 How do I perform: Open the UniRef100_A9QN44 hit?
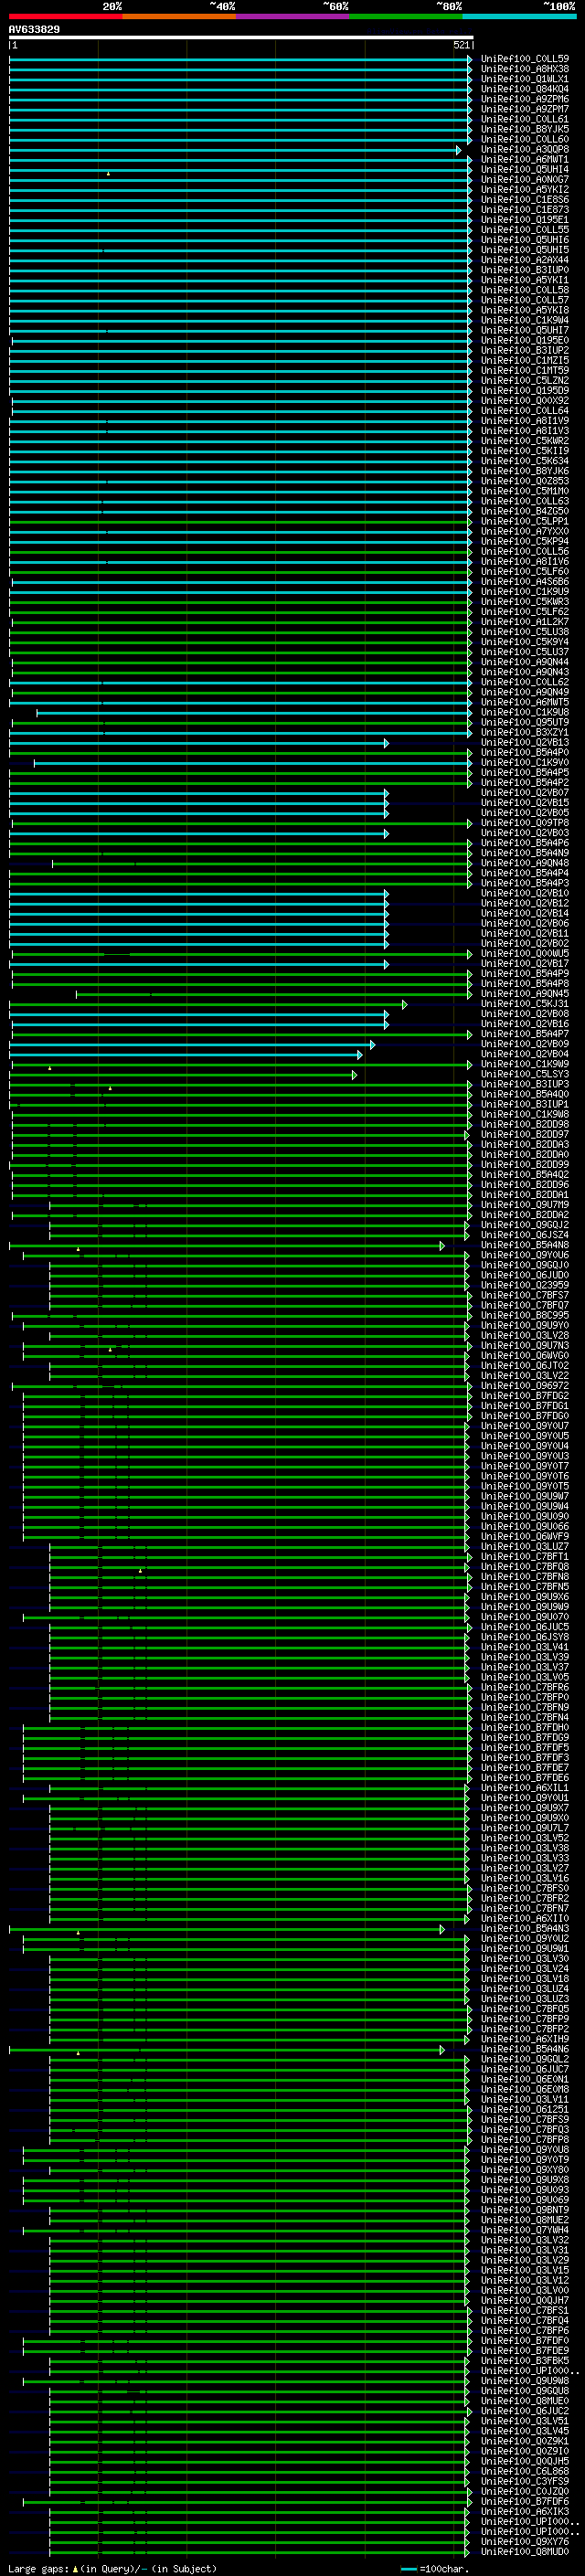[524, 662]
